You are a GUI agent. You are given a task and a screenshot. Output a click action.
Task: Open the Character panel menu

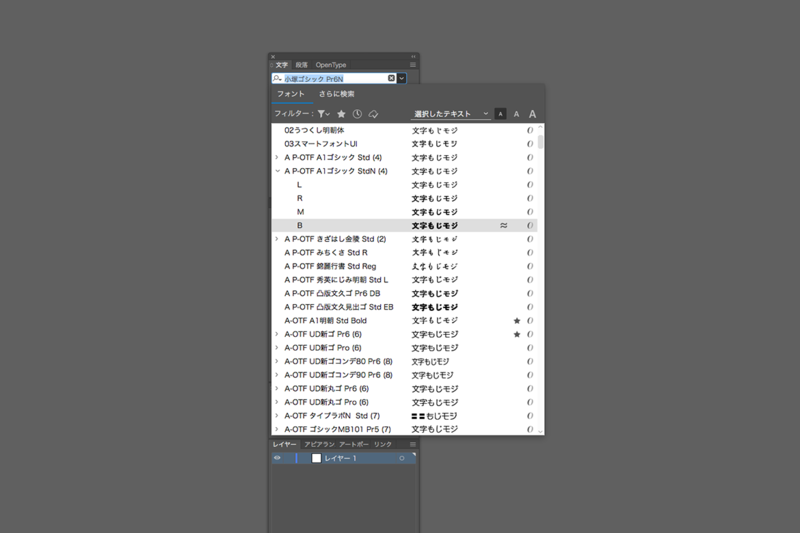coord(413,65)
